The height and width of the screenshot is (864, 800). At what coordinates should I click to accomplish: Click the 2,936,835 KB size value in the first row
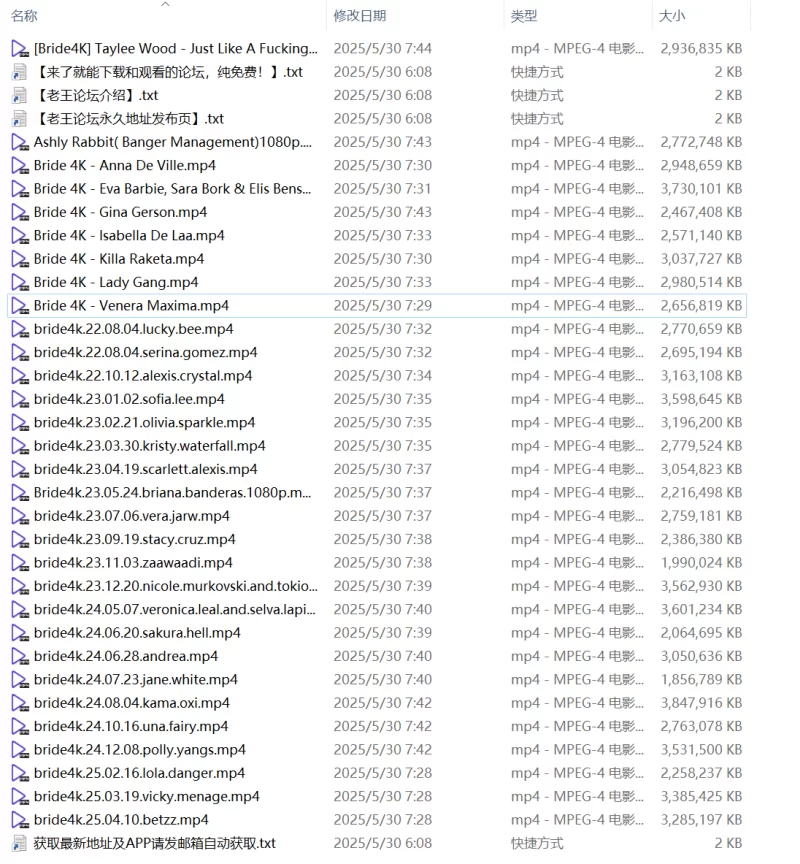(701, 48)
